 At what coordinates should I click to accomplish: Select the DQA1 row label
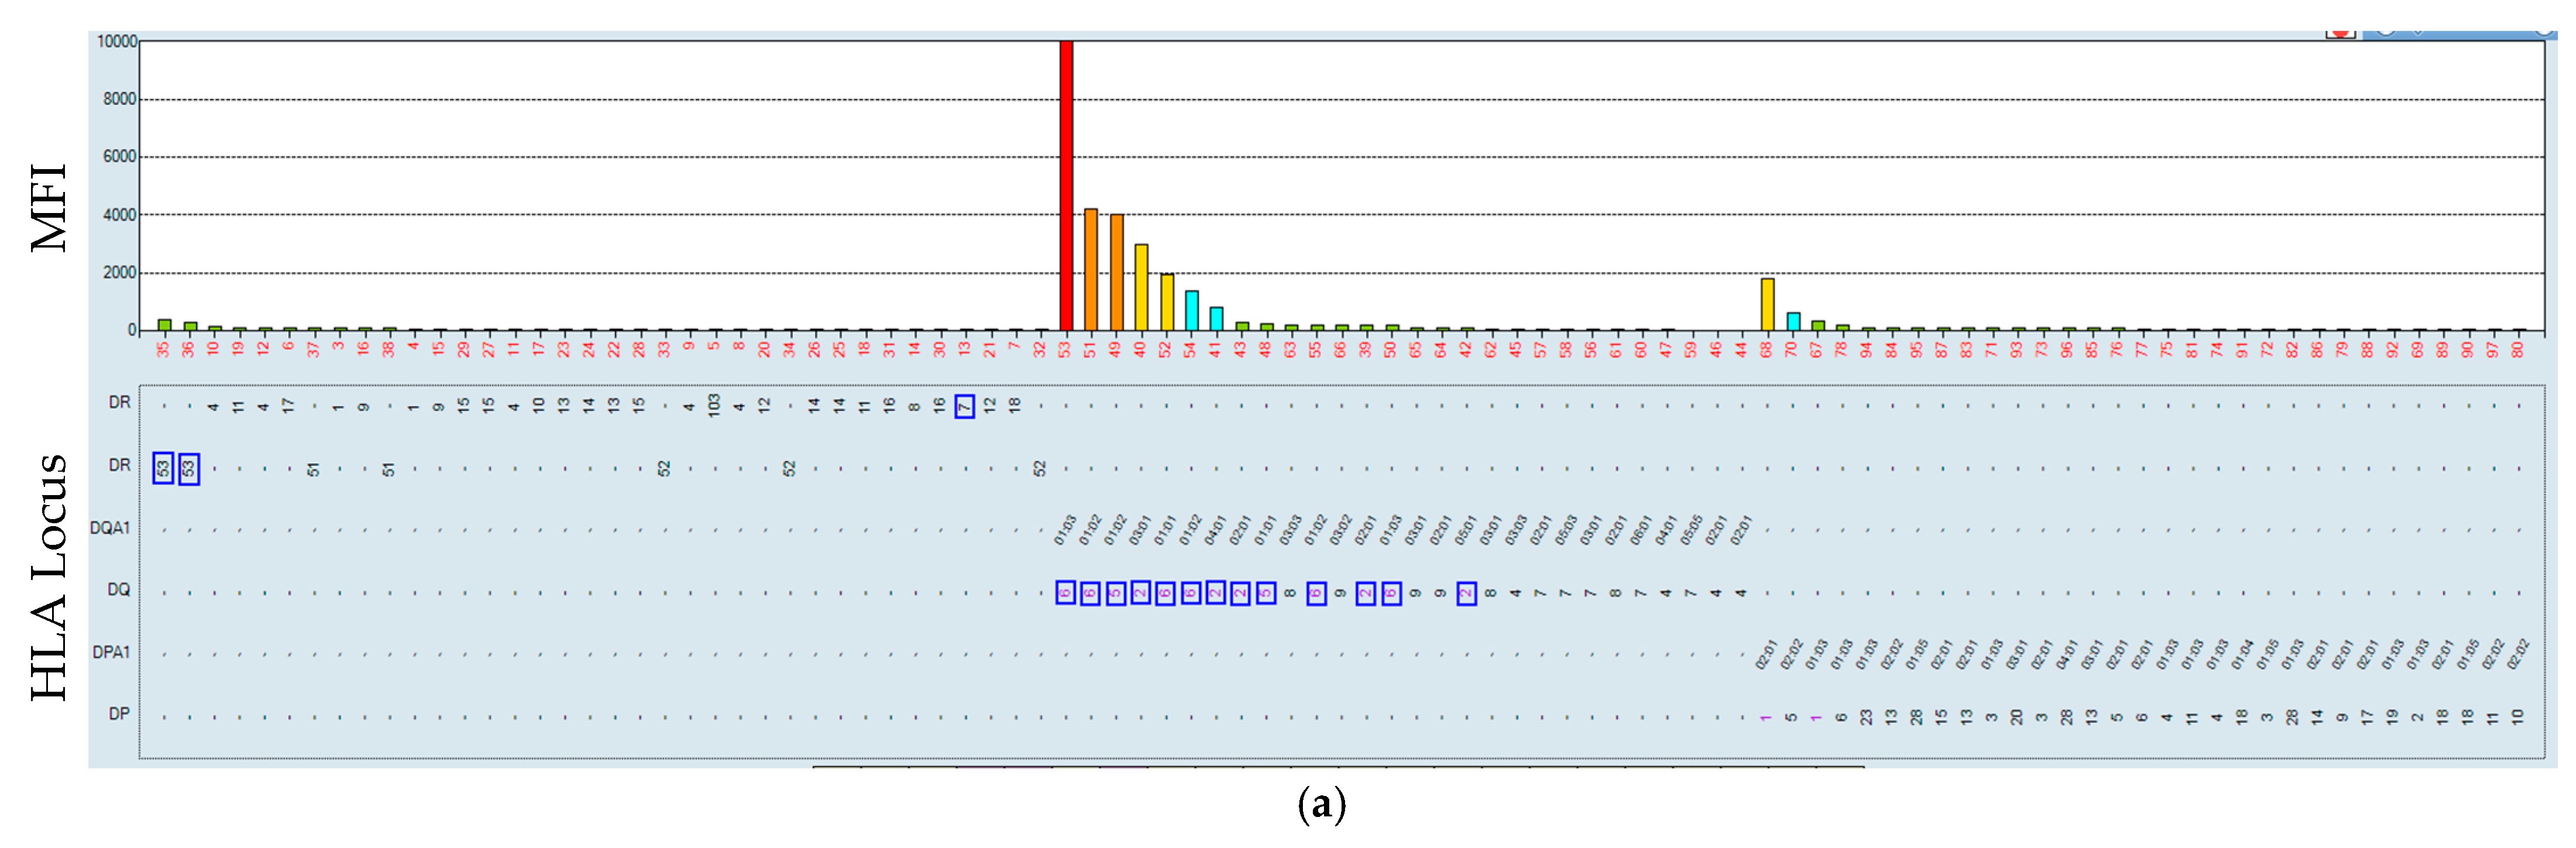coord(110,528)
